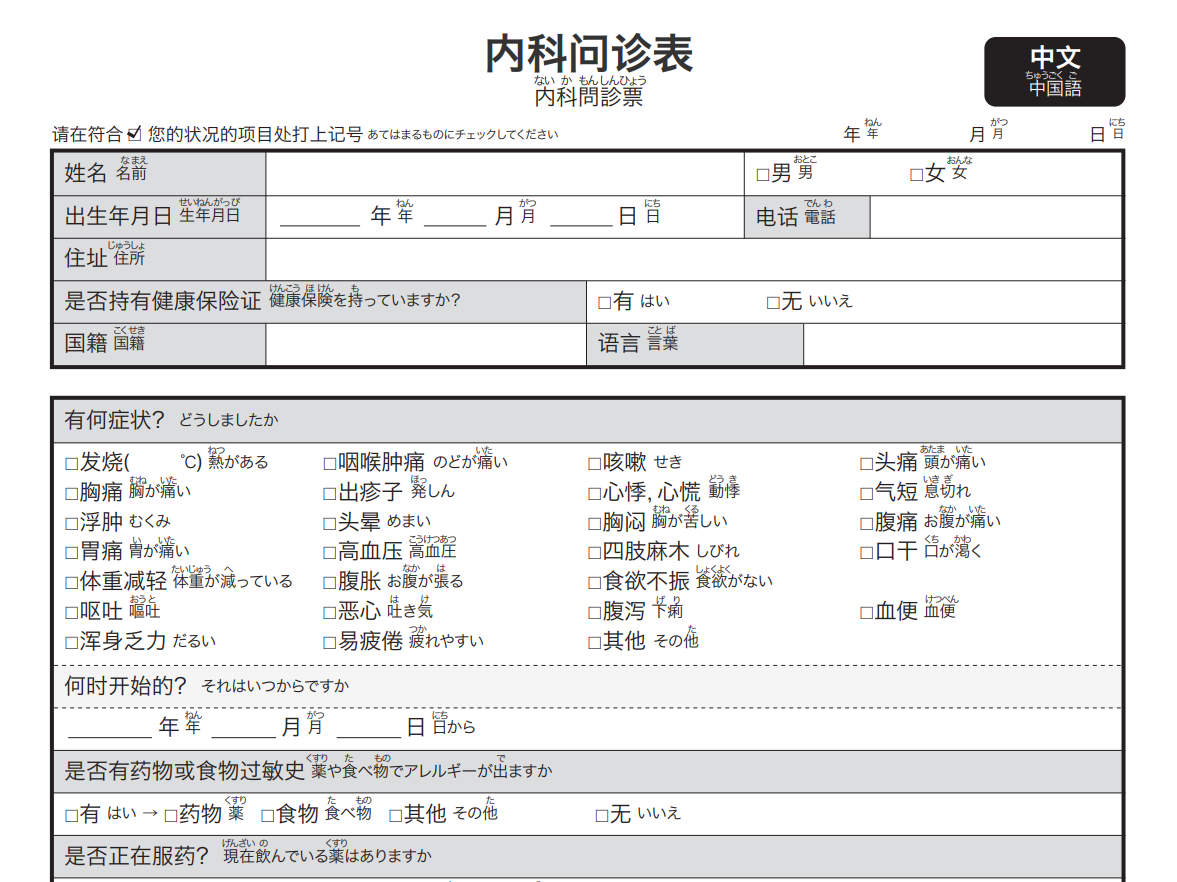Viewport: 1177px width, 882px height.
Task: Check the 高血压 high blood pressure box
Action: tap(330, 553)
